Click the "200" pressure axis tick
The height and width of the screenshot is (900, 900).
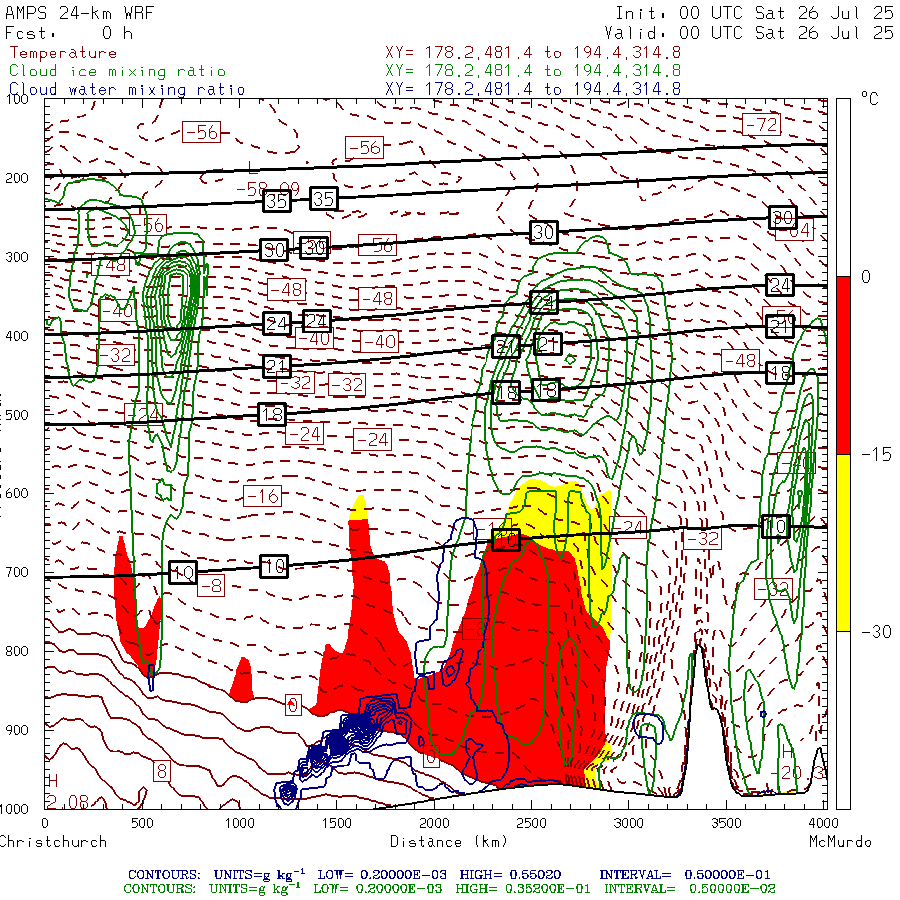click(17, 178)
